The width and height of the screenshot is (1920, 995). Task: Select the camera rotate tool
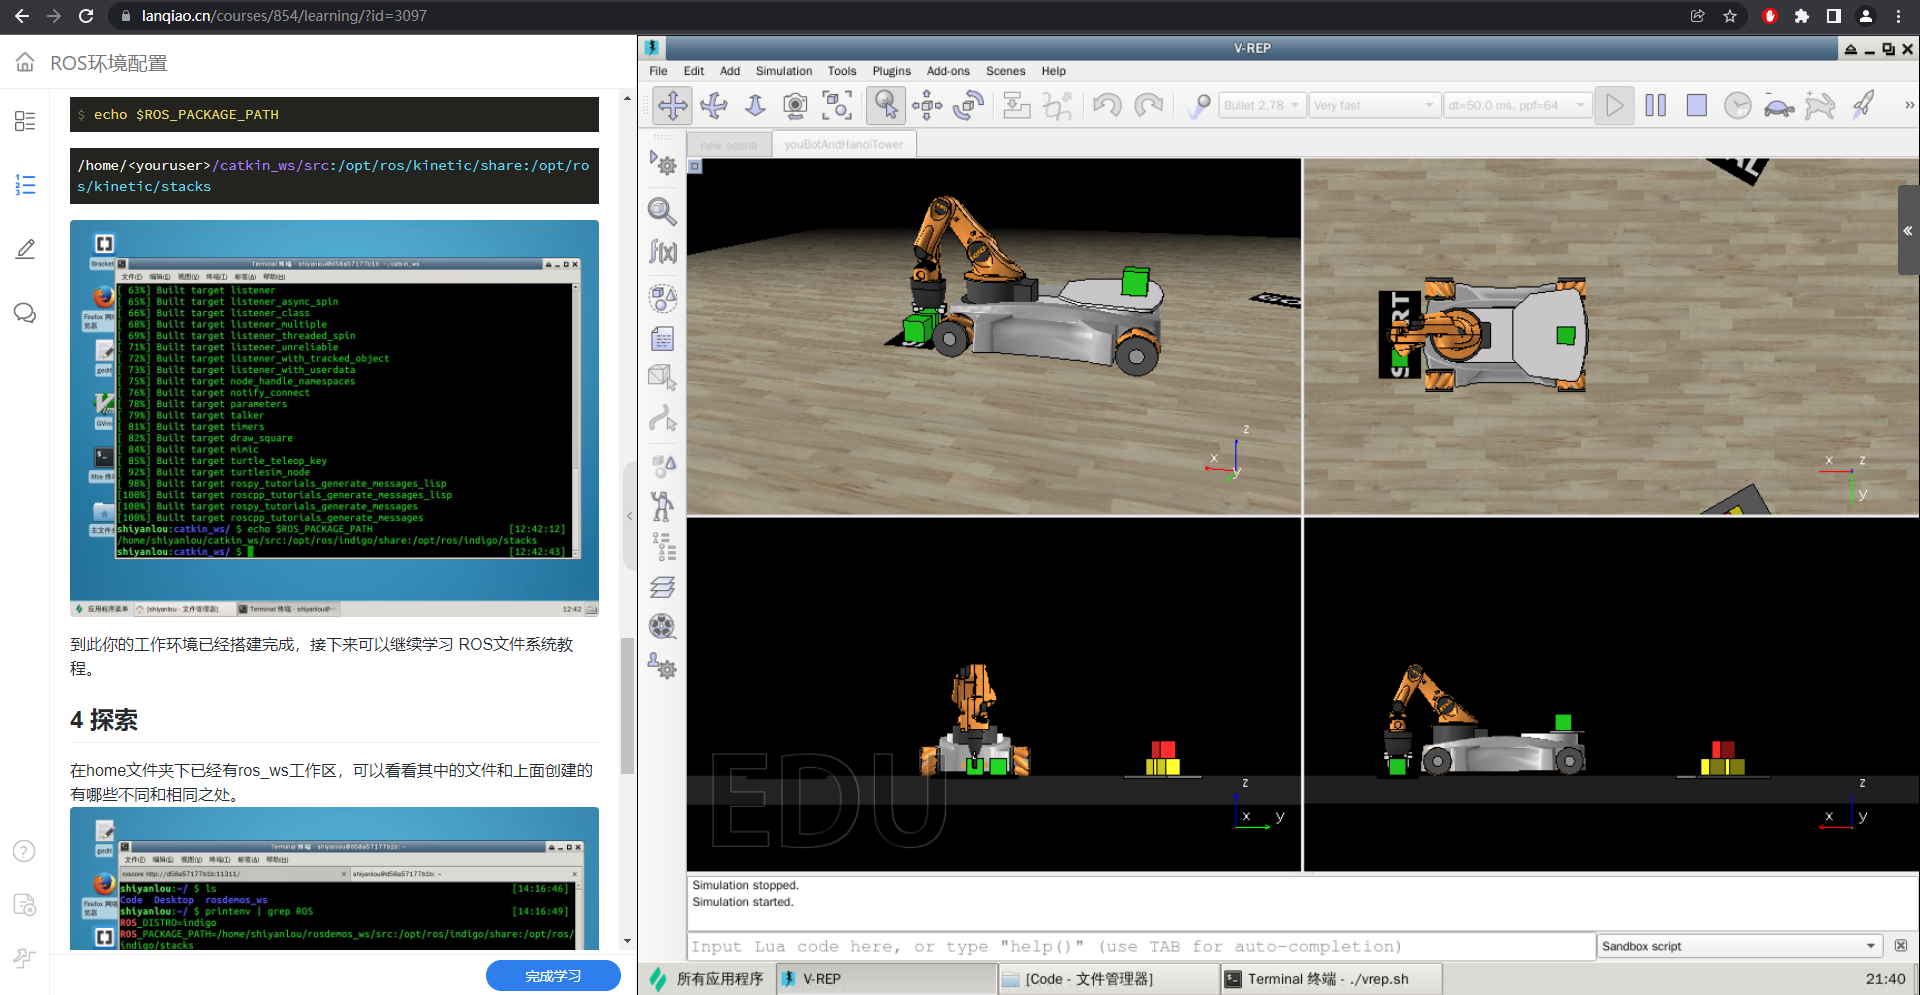pos(714,105)
